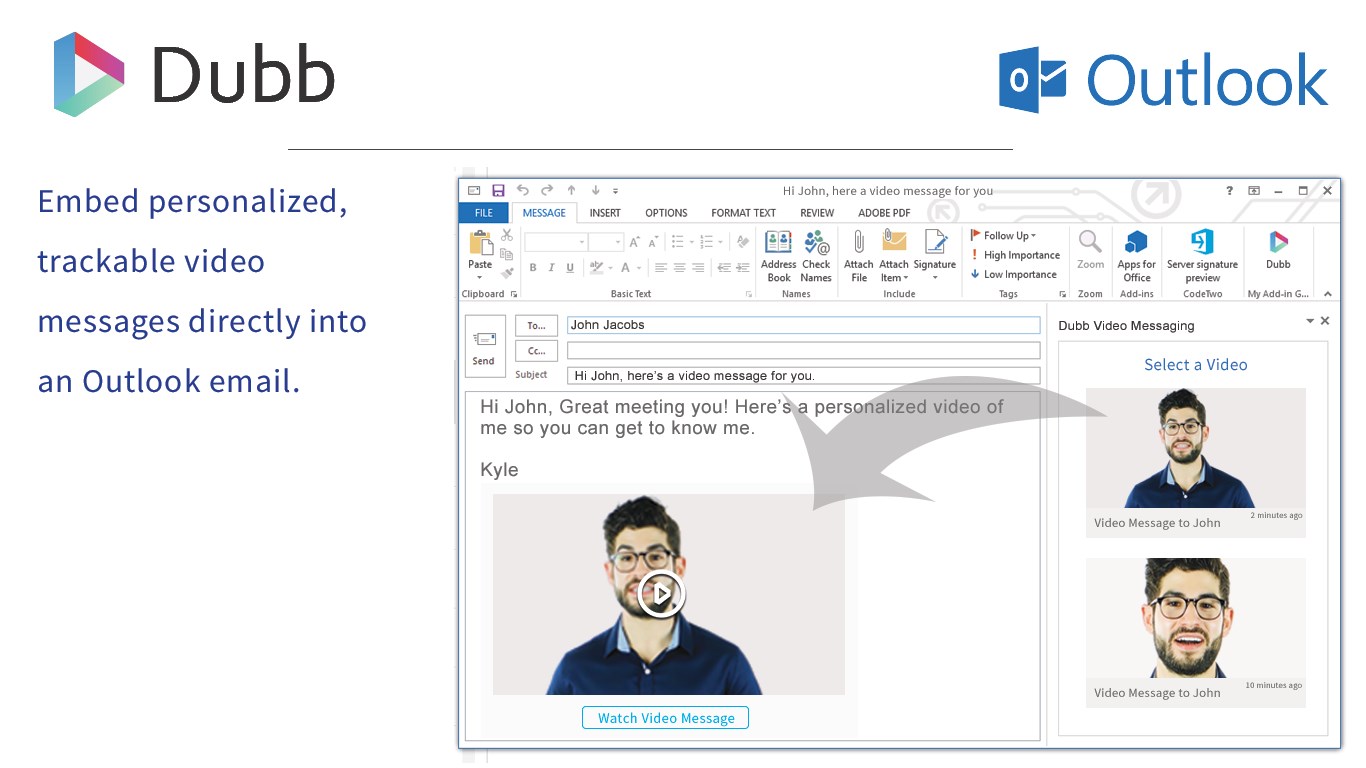The height and width of the screenshot is (768, 1366).
Task: Open Server signature preview
Action: tap(1202, 256)
